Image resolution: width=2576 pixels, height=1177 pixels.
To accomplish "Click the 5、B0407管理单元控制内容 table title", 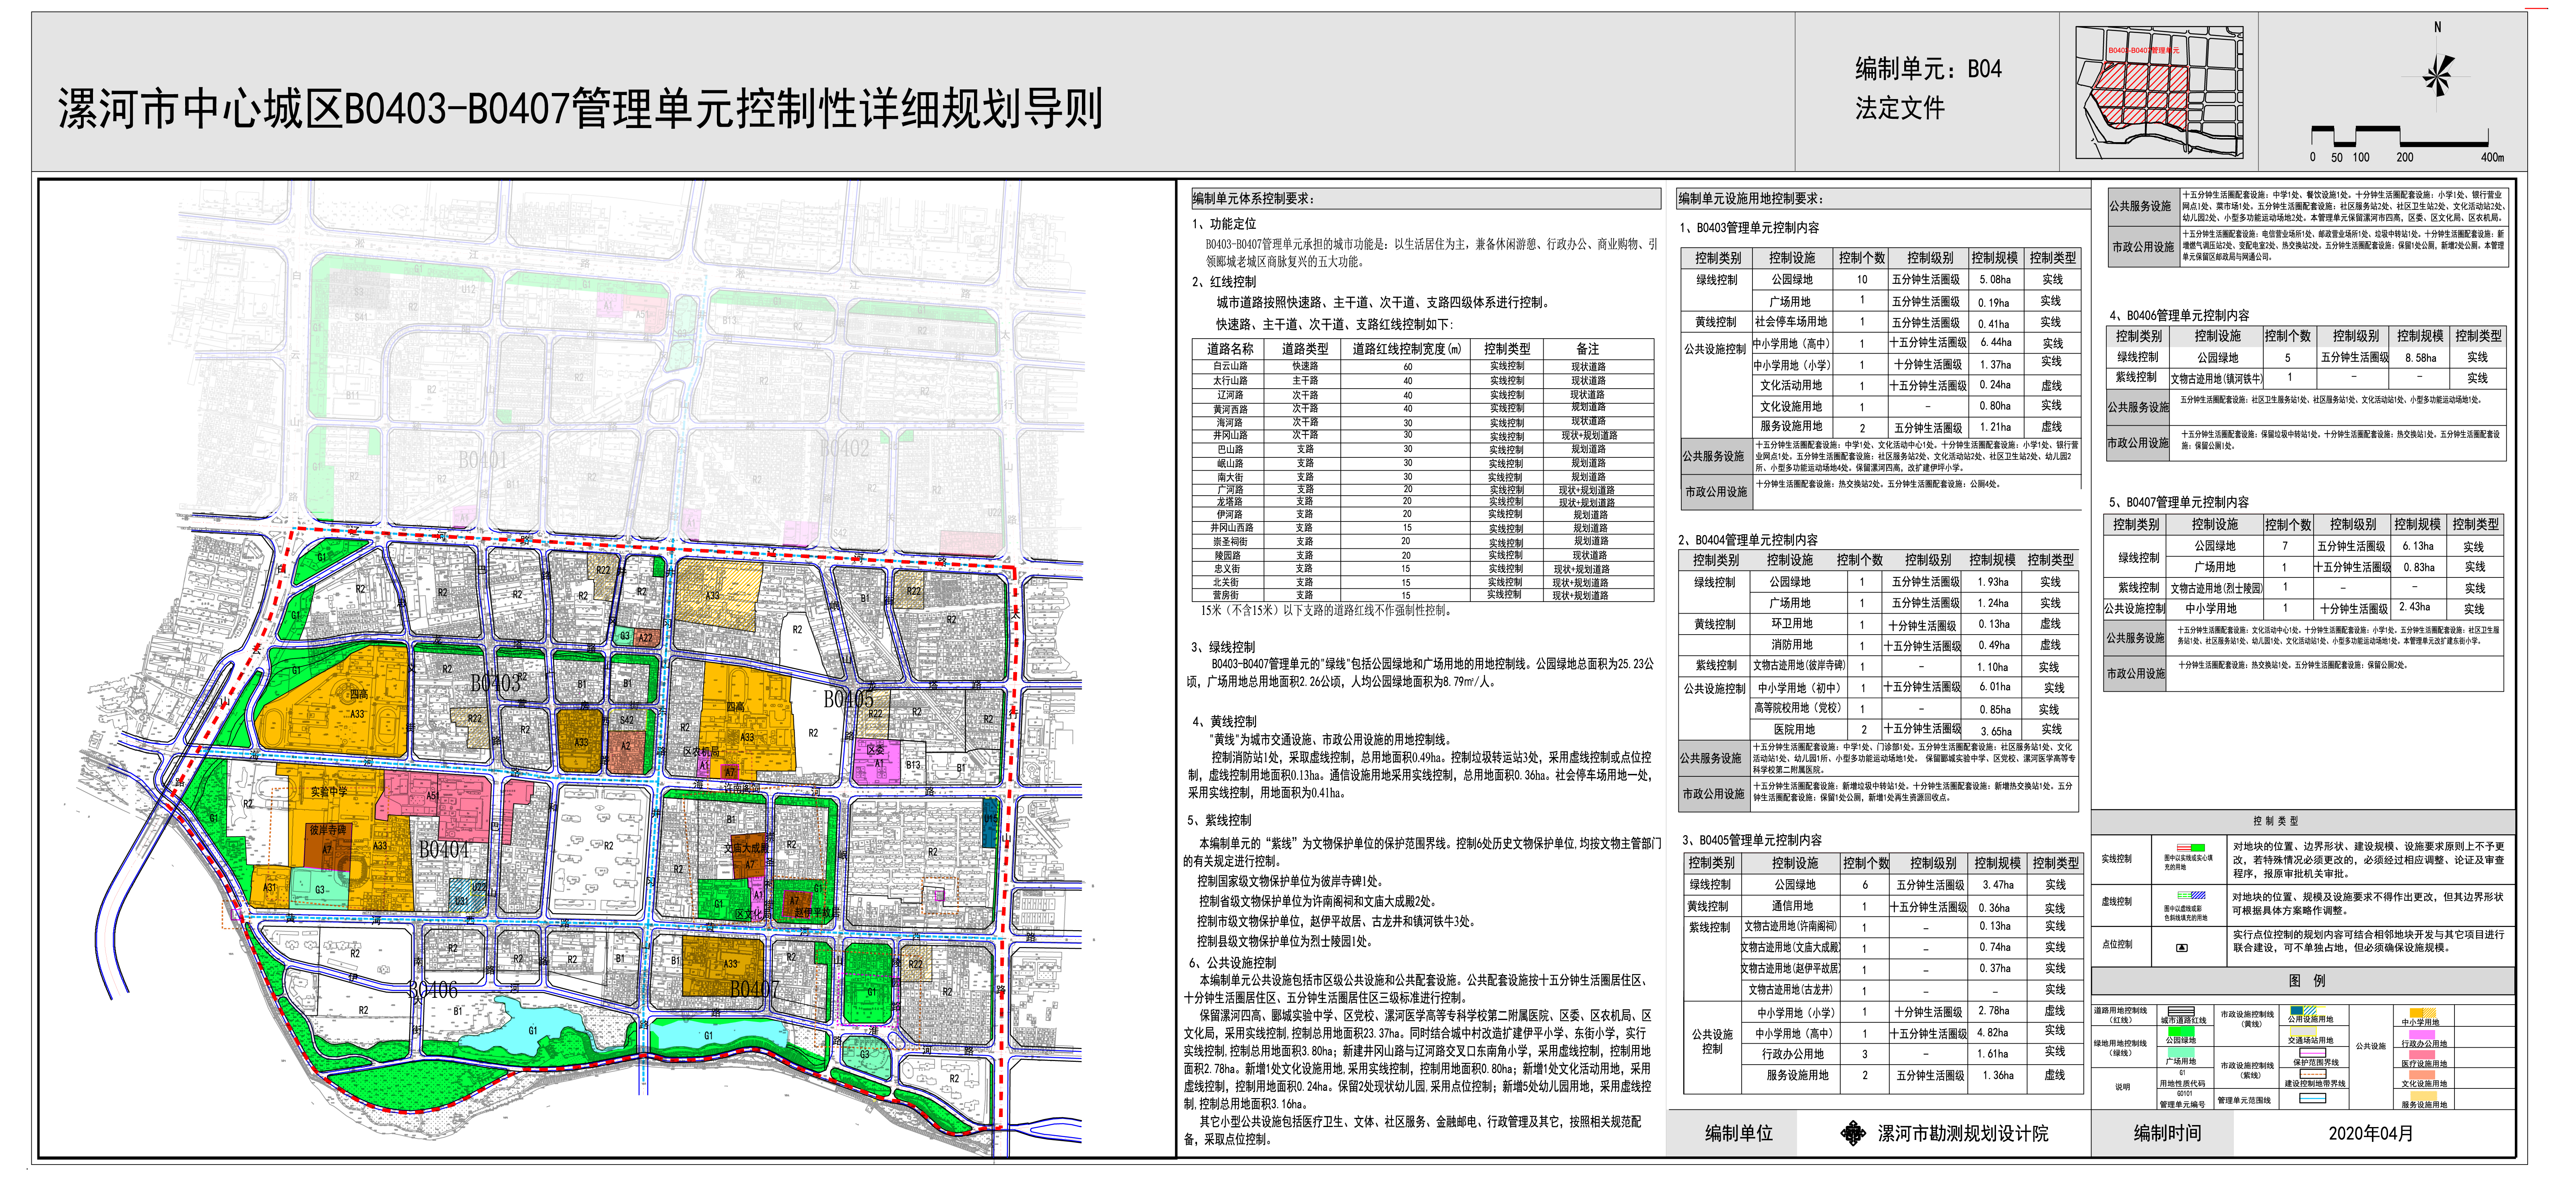I will (x=2179, y=502).
